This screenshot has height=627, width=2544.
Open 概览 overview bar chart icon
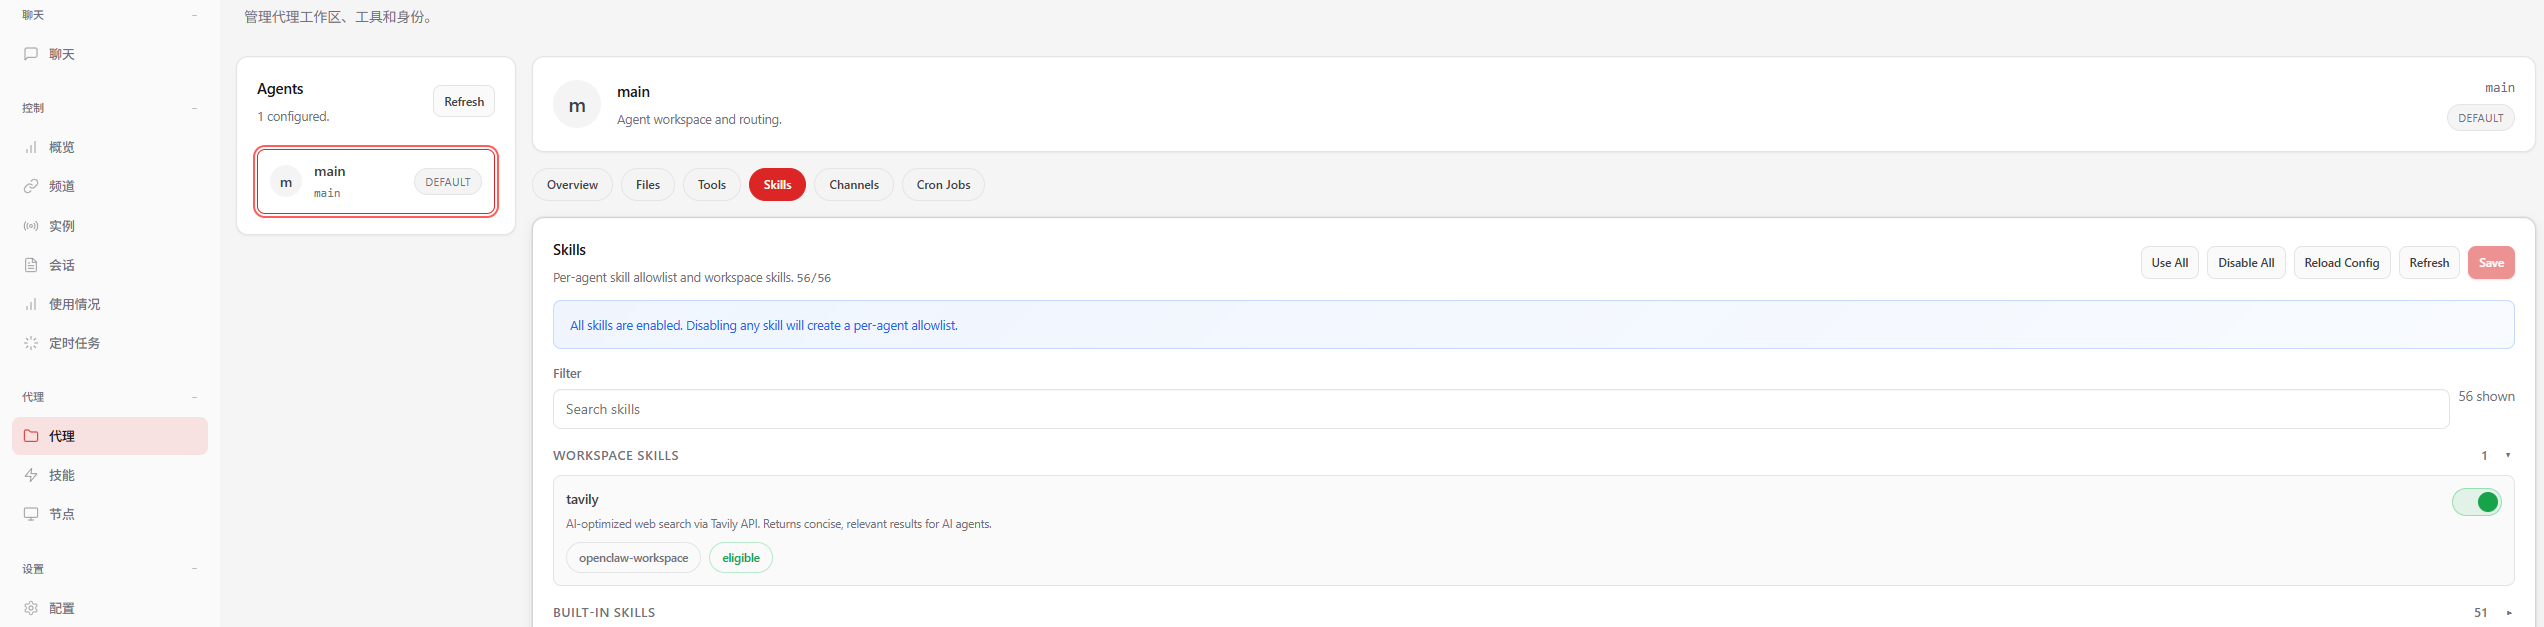pyautogui.click(x=31, y=147)
